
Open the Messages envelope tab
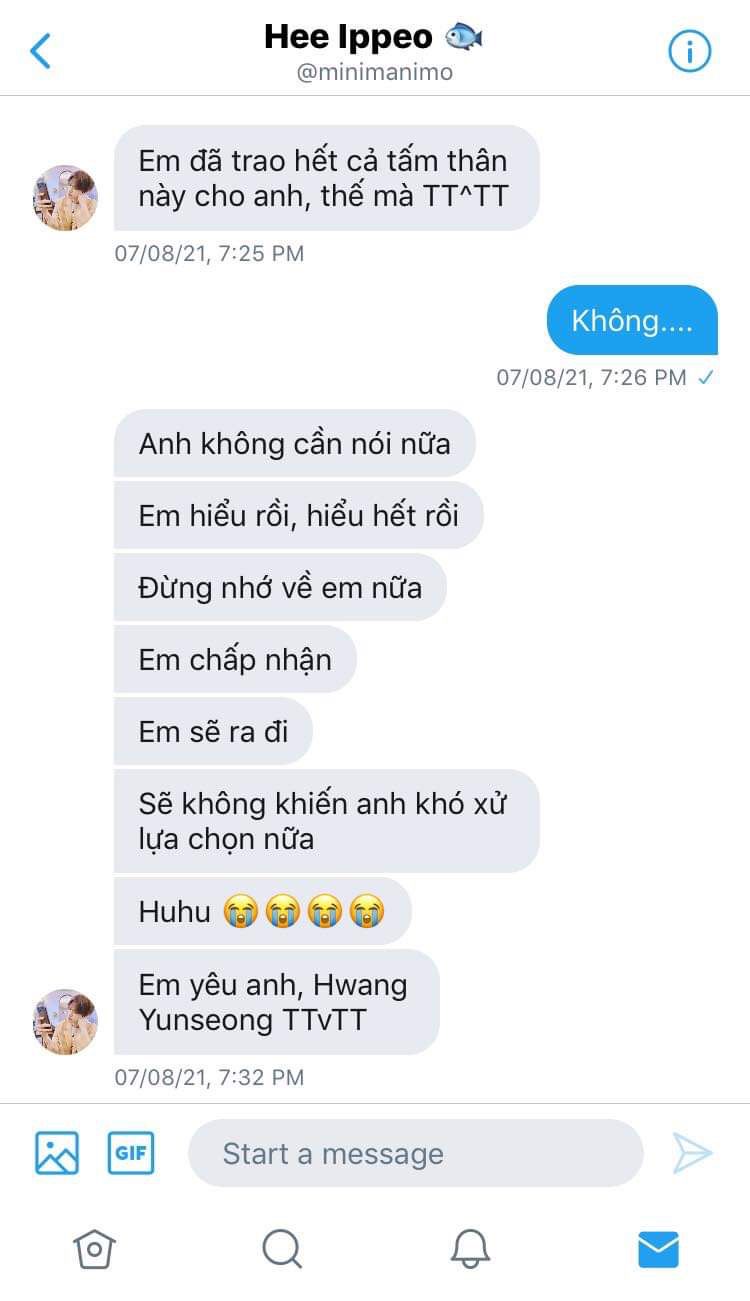coord(658,1248)
